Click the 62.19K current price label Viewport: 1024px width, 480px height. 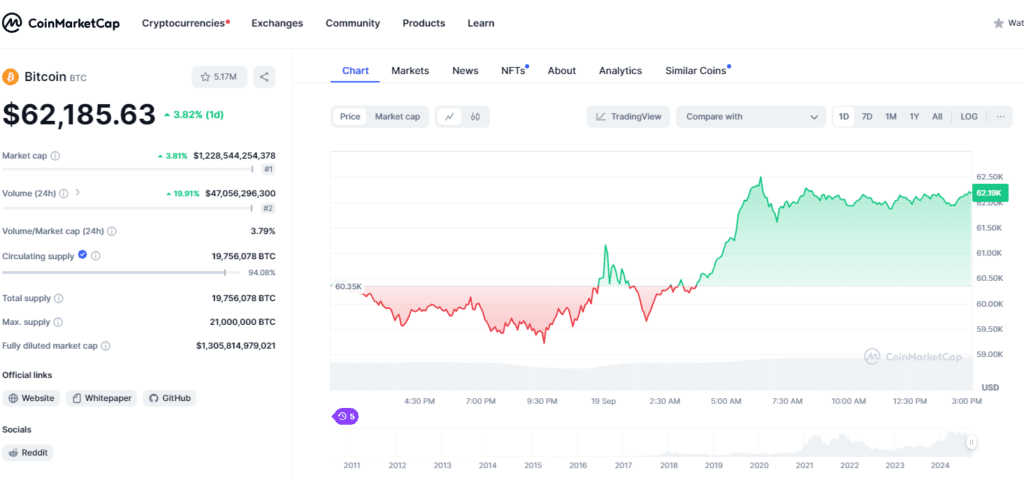991,193
